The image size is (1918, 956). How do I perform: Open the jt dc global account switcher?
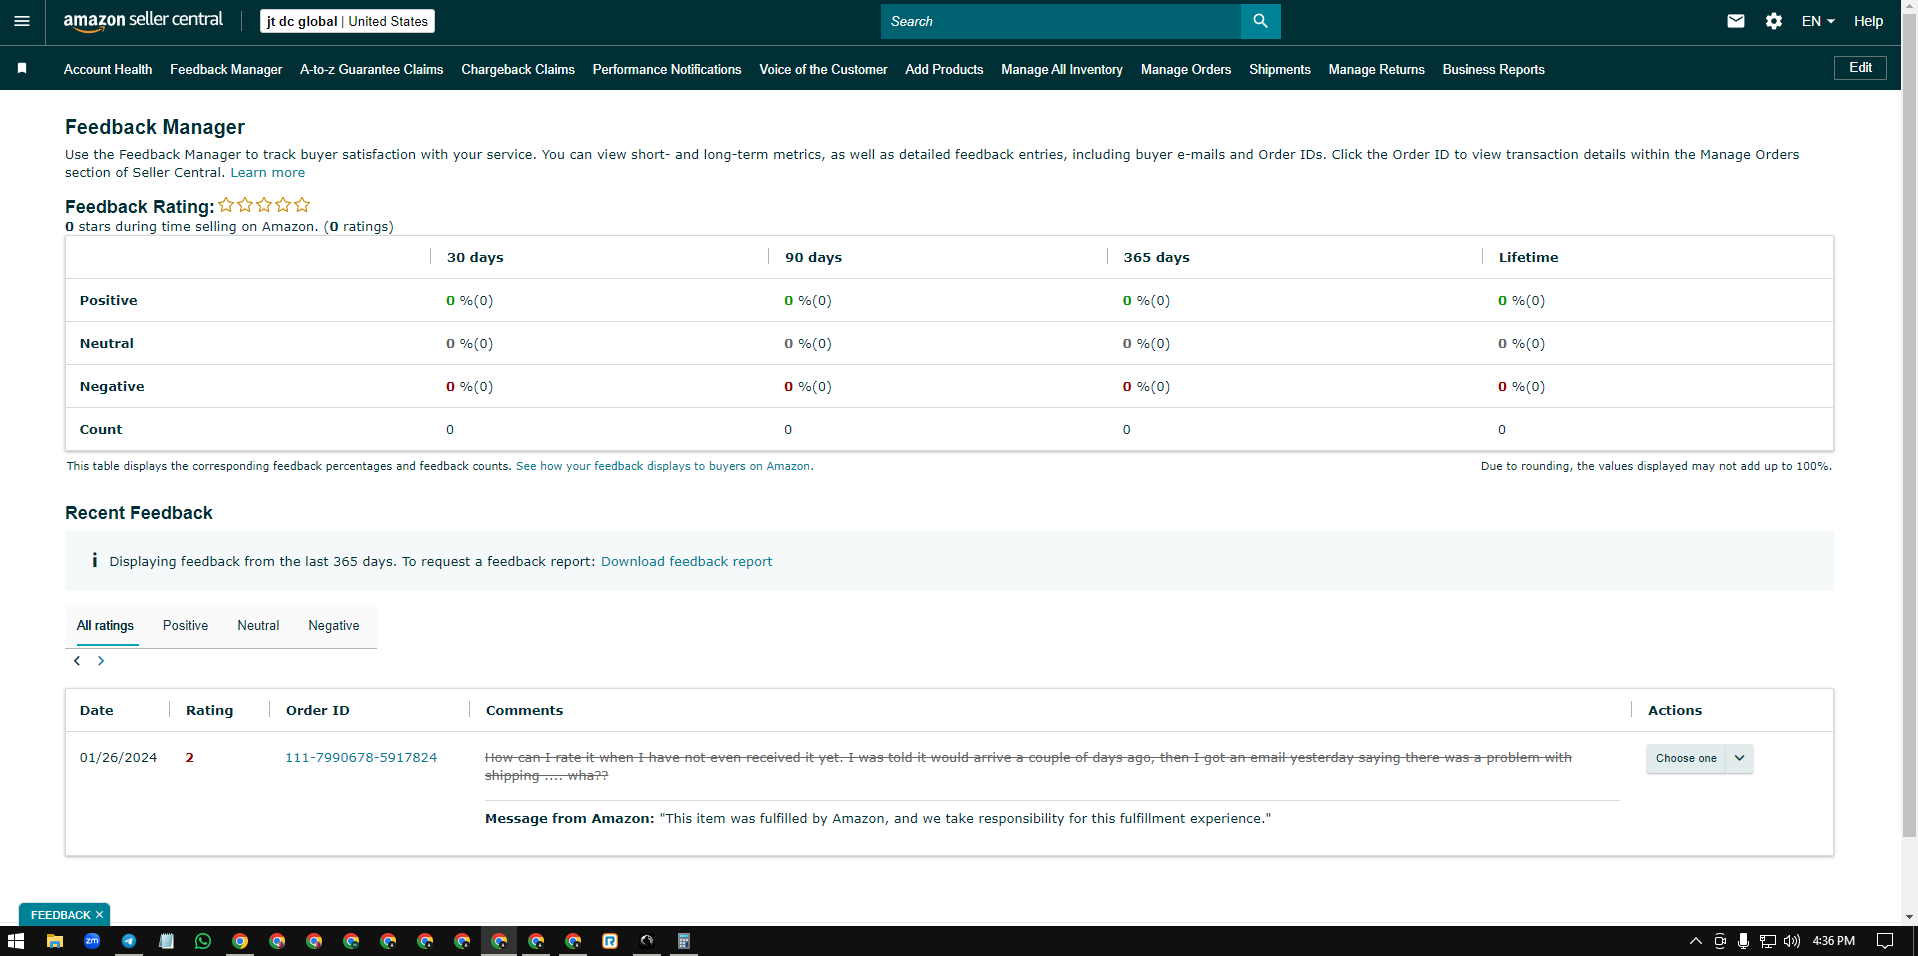(347, 21)
